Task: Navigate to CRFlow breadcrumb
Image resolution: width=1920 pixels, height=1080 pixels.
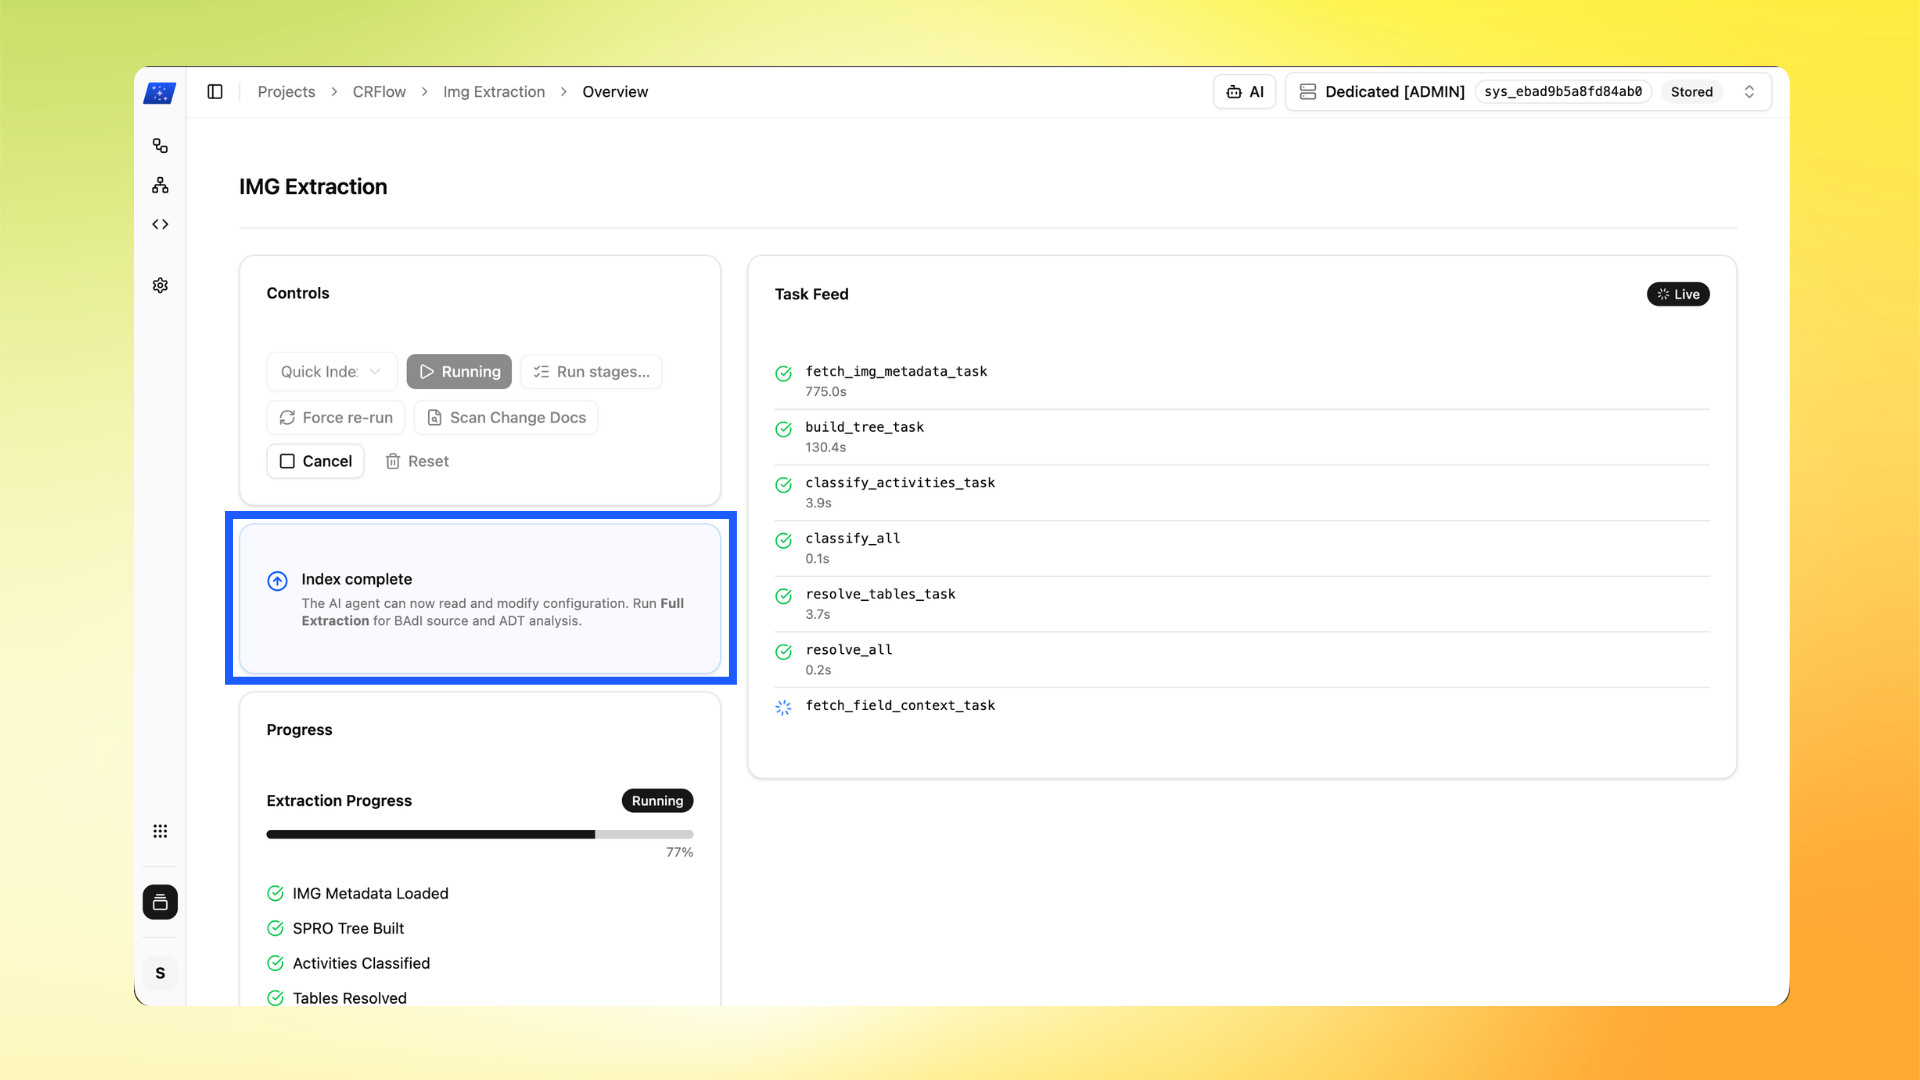Action: [x=379, y=92]
